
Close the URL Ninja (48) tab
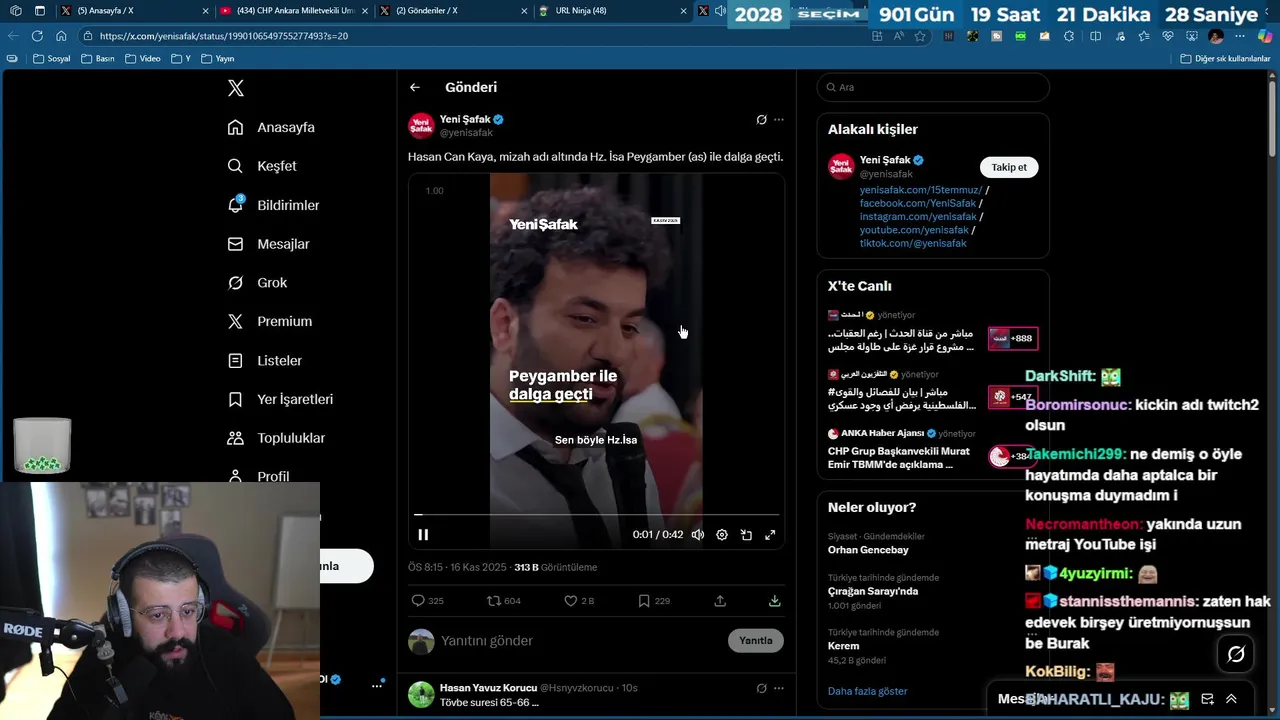click(x=684, y=11)
